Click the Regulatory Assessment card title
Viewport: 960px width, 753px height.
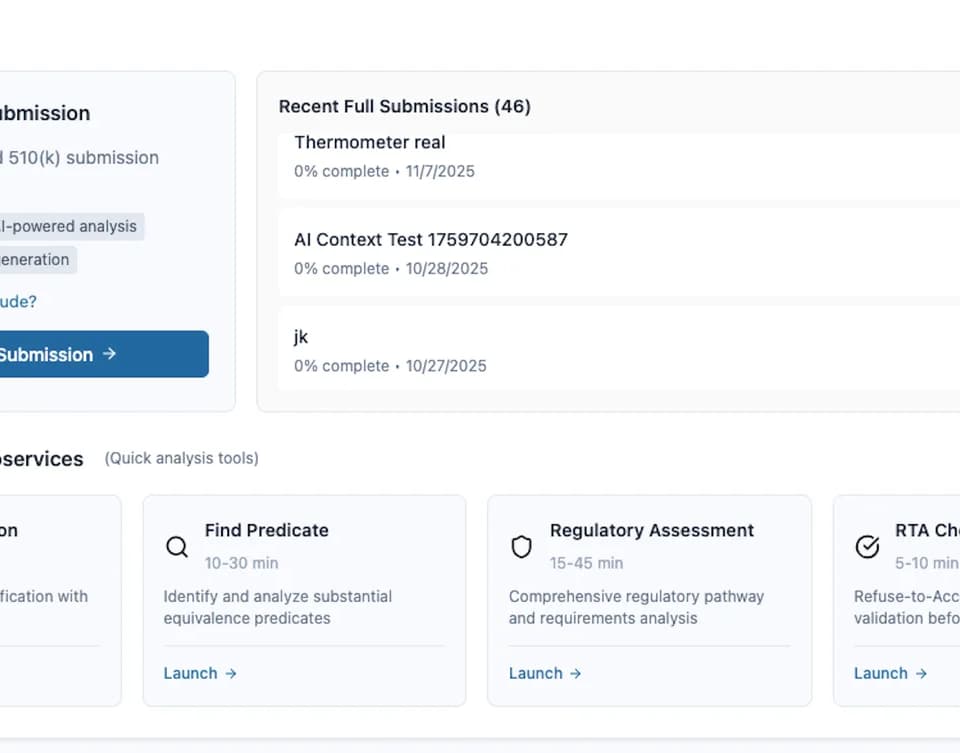[651, 530]
